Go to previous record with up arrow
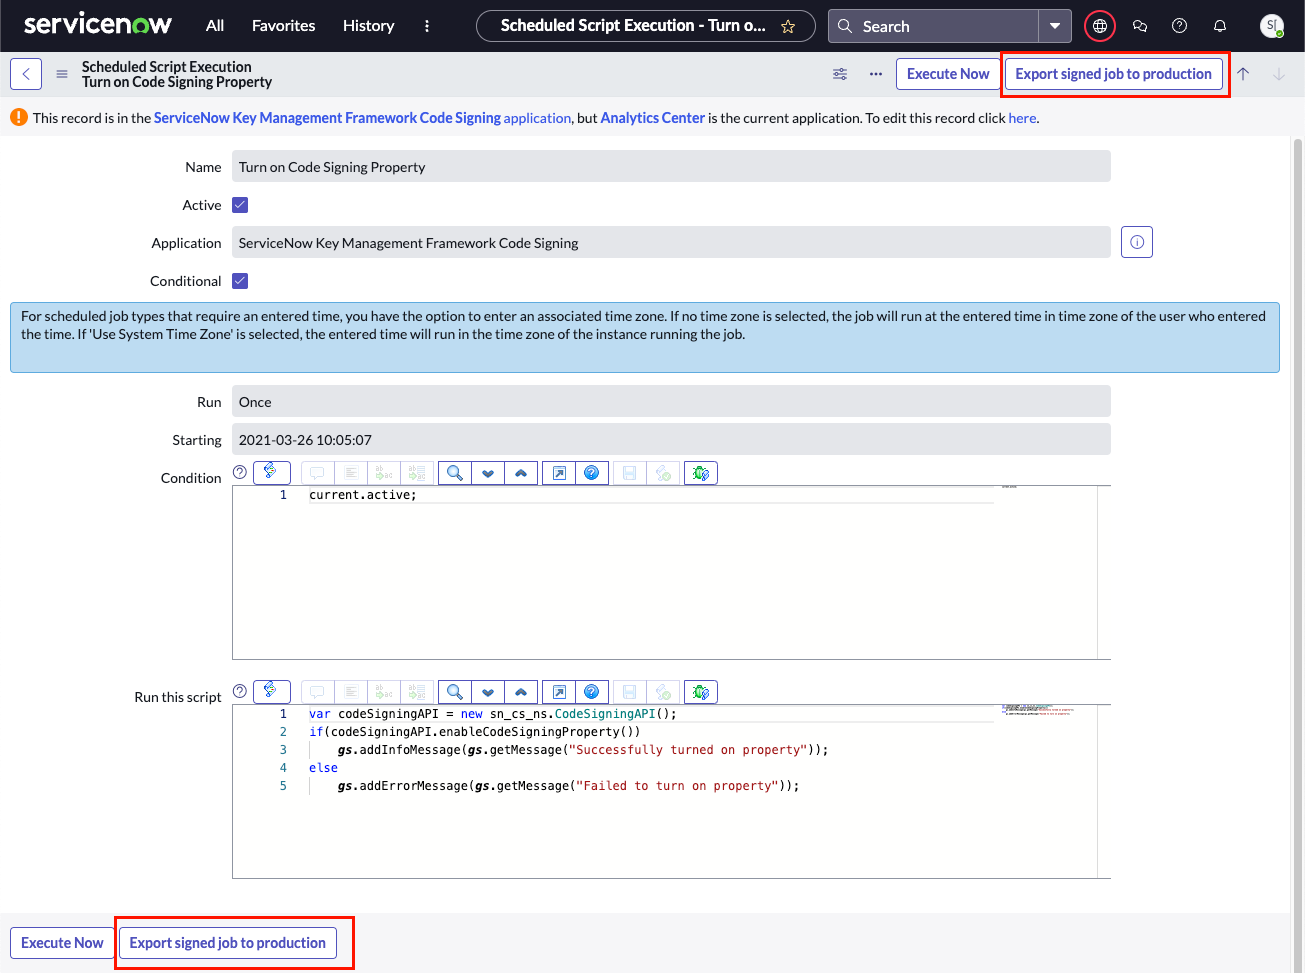 point(1243,74)
